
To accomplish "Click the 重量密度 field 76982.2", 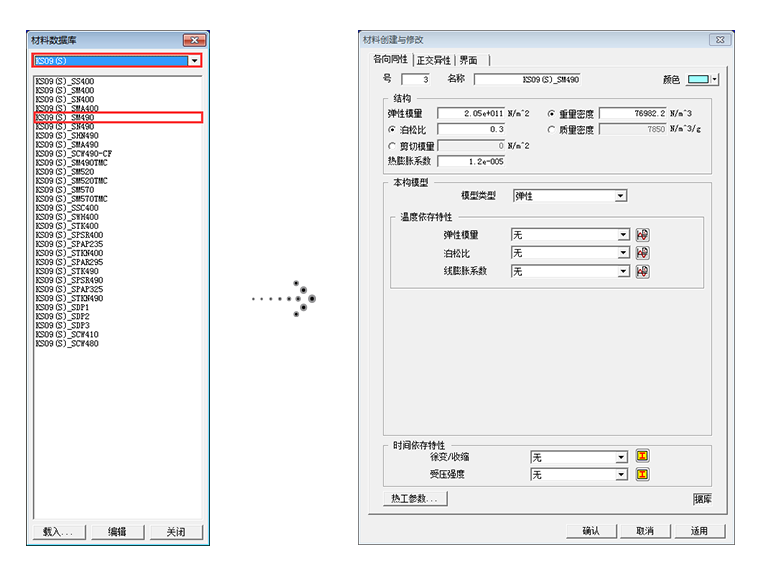I will click(633, 113).
